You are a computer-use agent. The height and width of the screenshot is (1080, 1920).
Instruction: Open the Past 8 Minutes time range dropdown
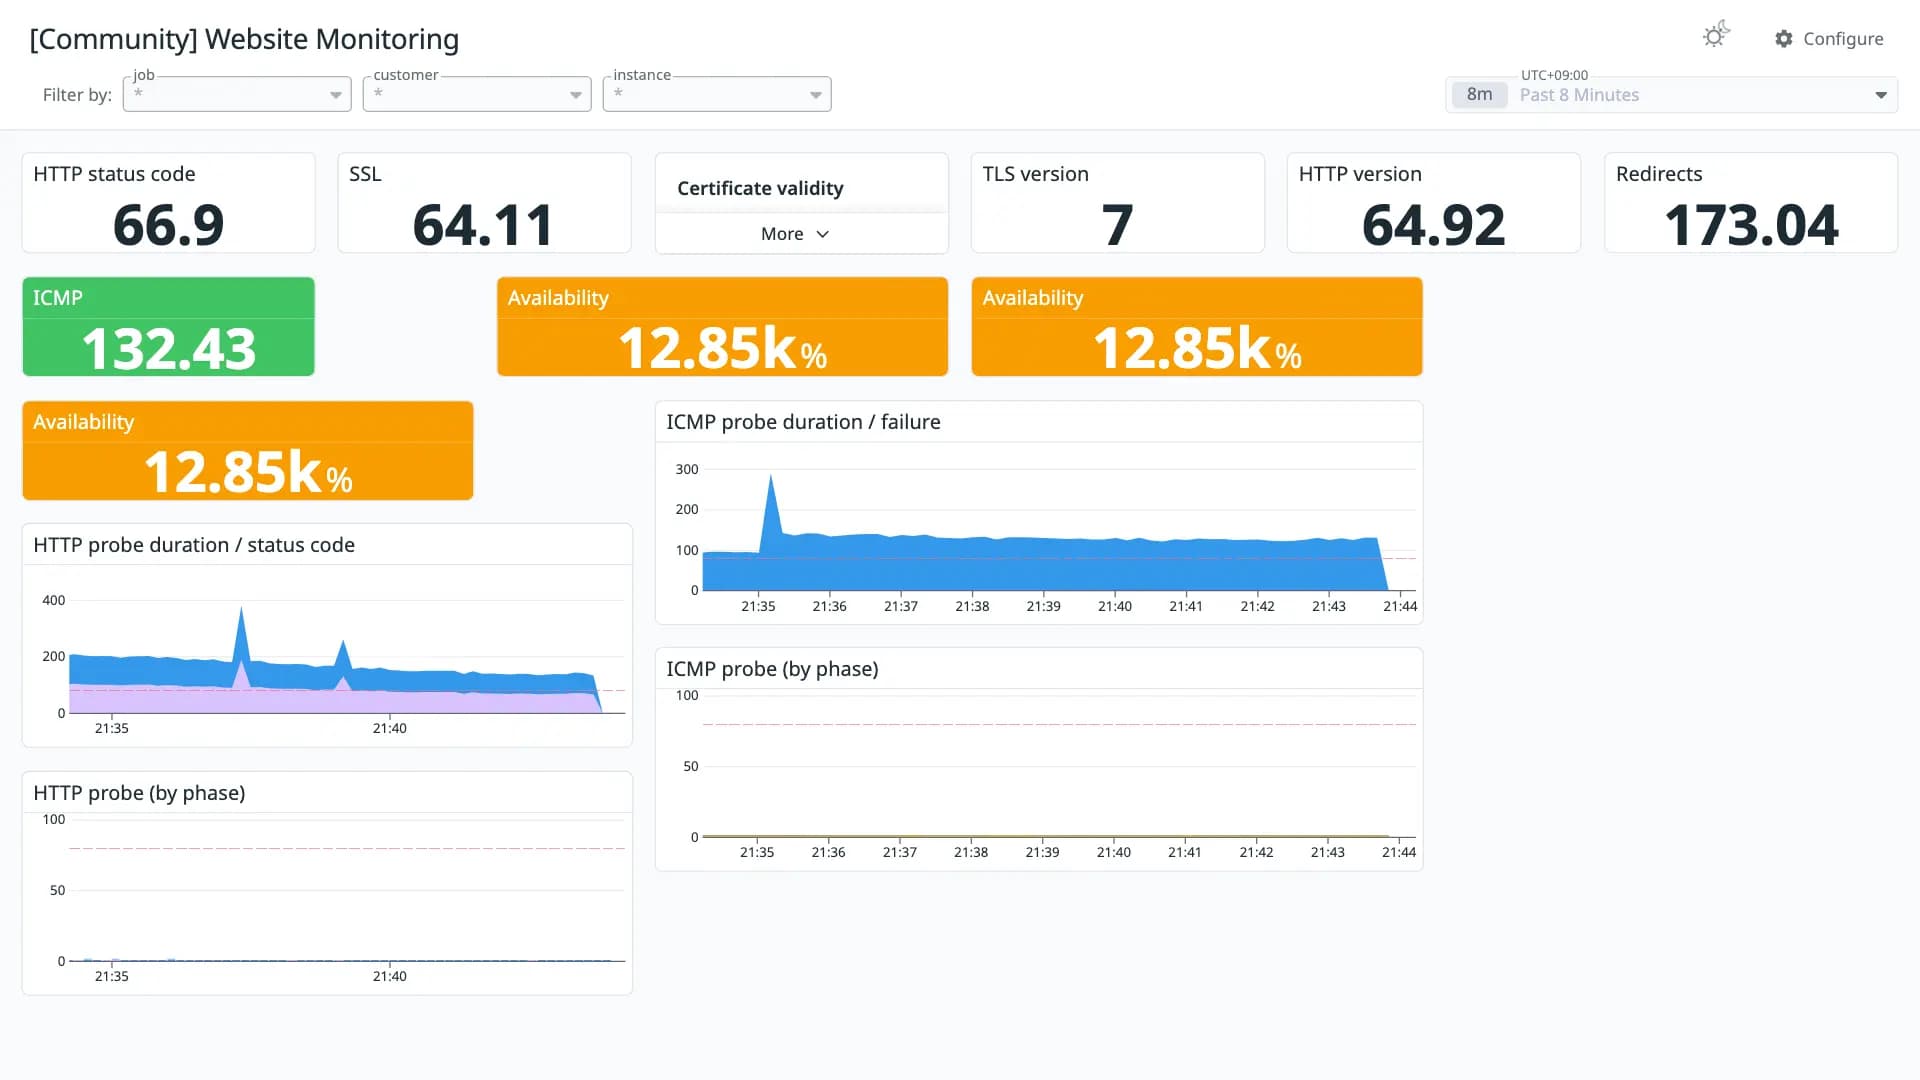[1671, 95]
